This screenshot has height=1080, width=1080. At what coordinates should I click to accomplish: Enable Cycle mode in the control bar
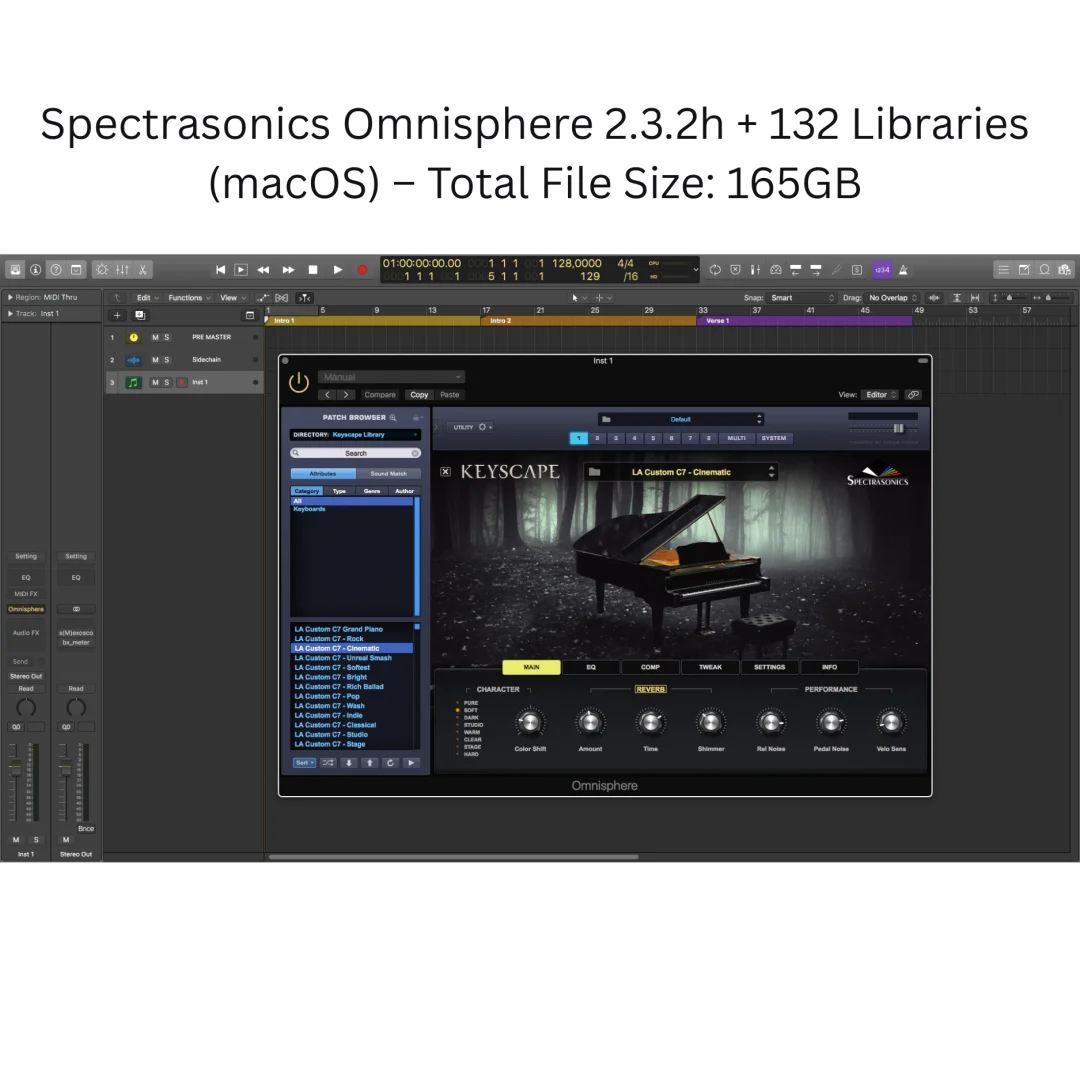[715, 270]
